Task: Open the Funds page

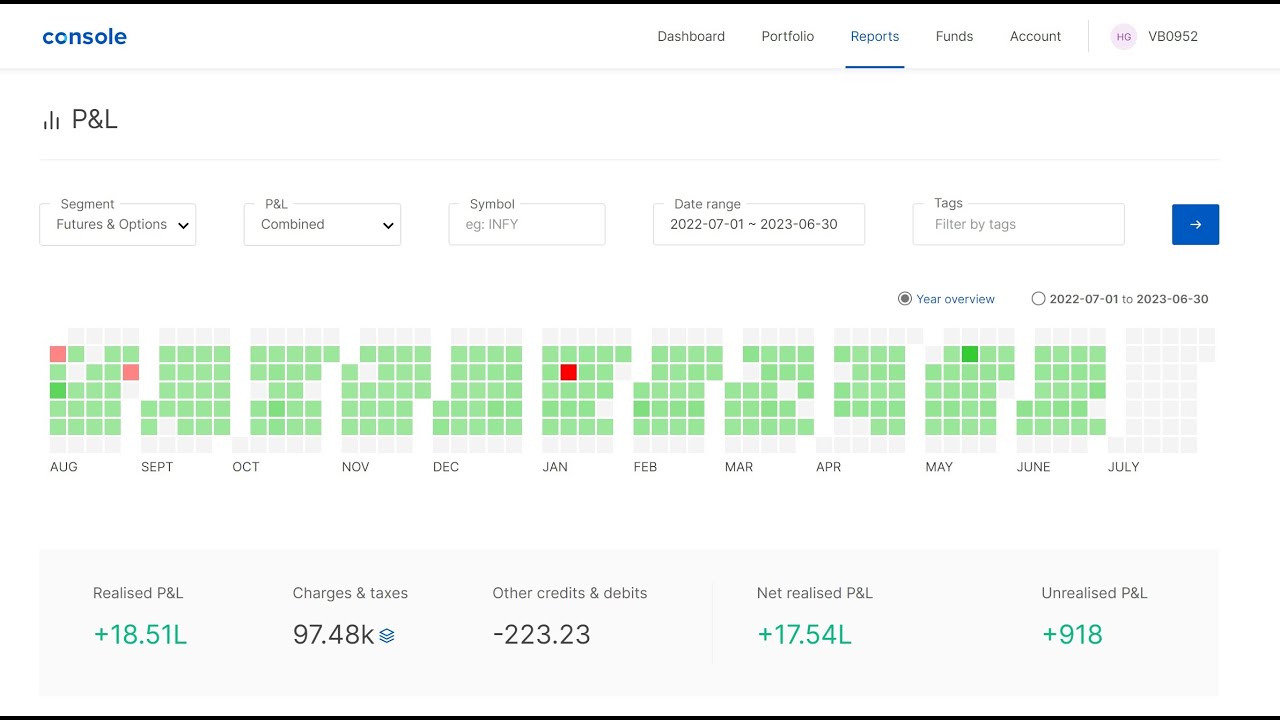Action: pyautogui.click(x=954, y=37)
